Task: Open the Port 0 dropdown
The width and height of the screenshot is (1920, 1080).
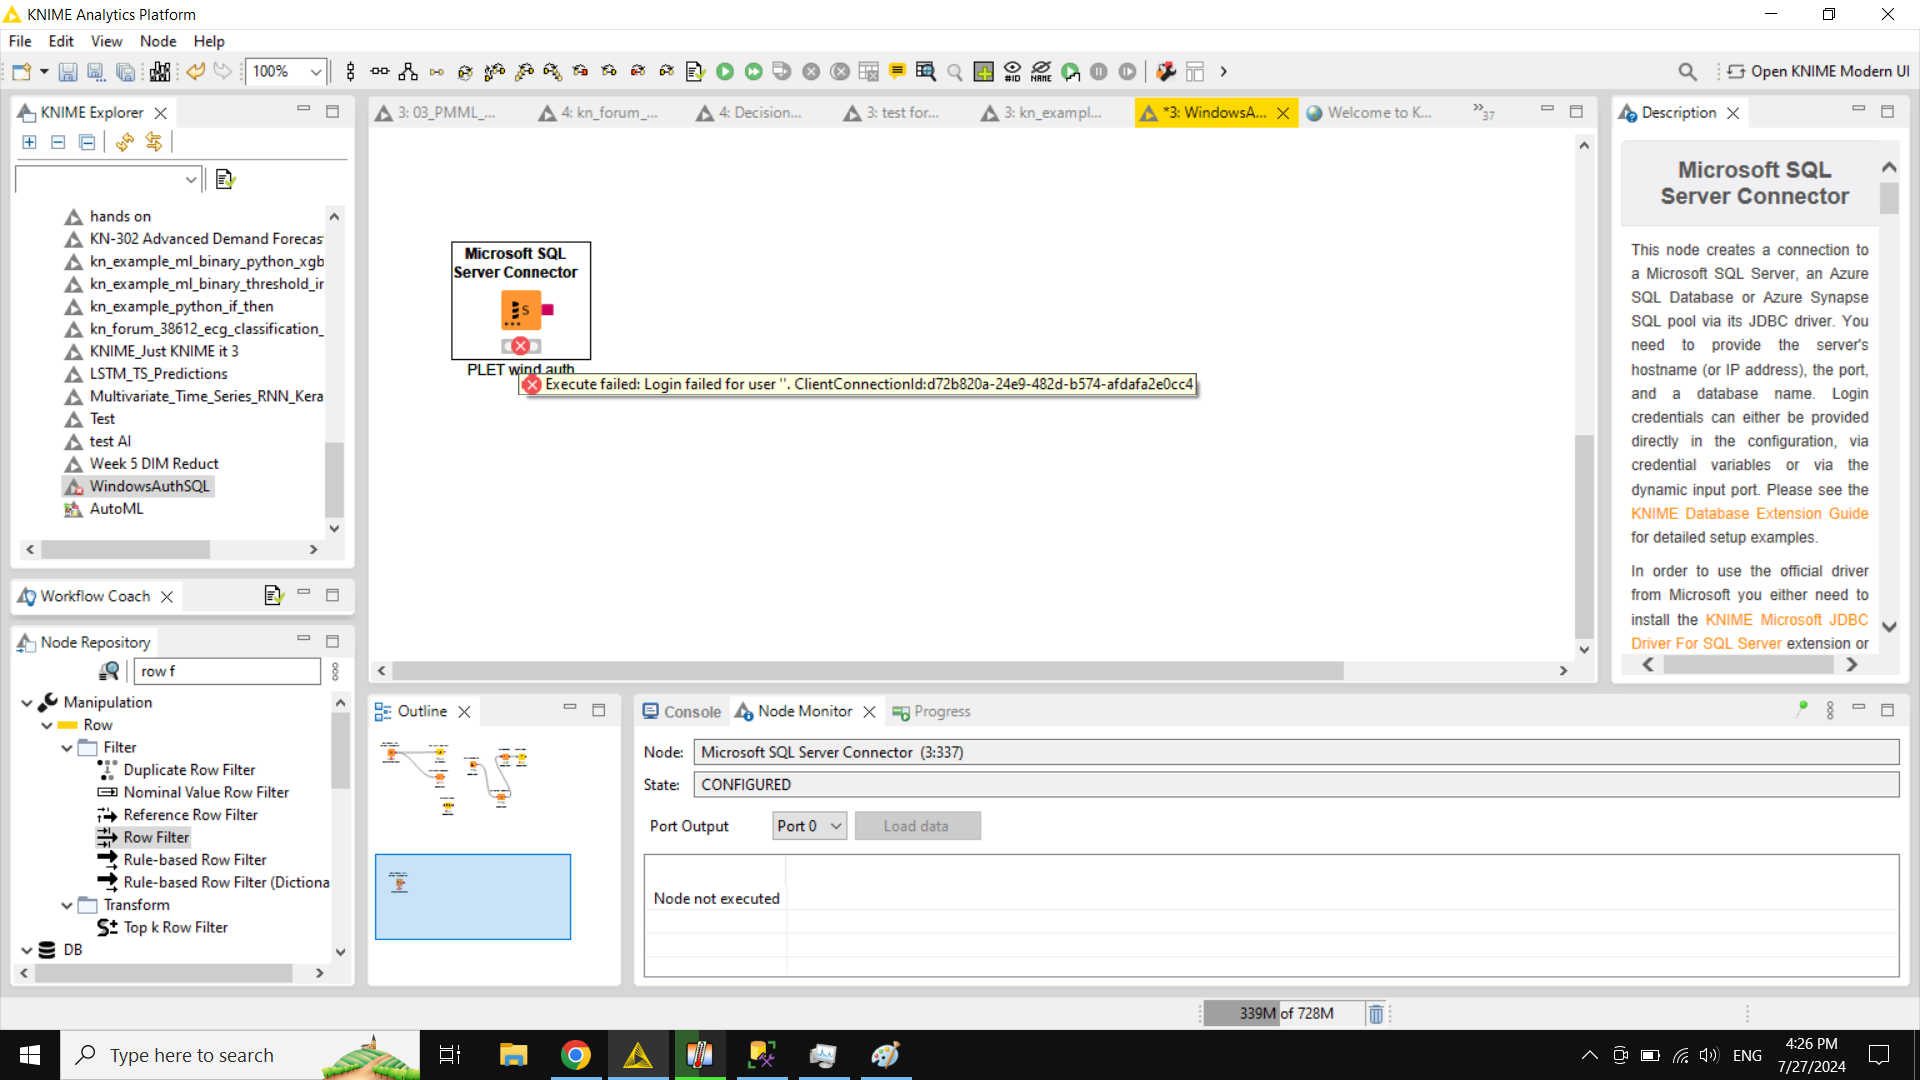Action: coord(810,826)
